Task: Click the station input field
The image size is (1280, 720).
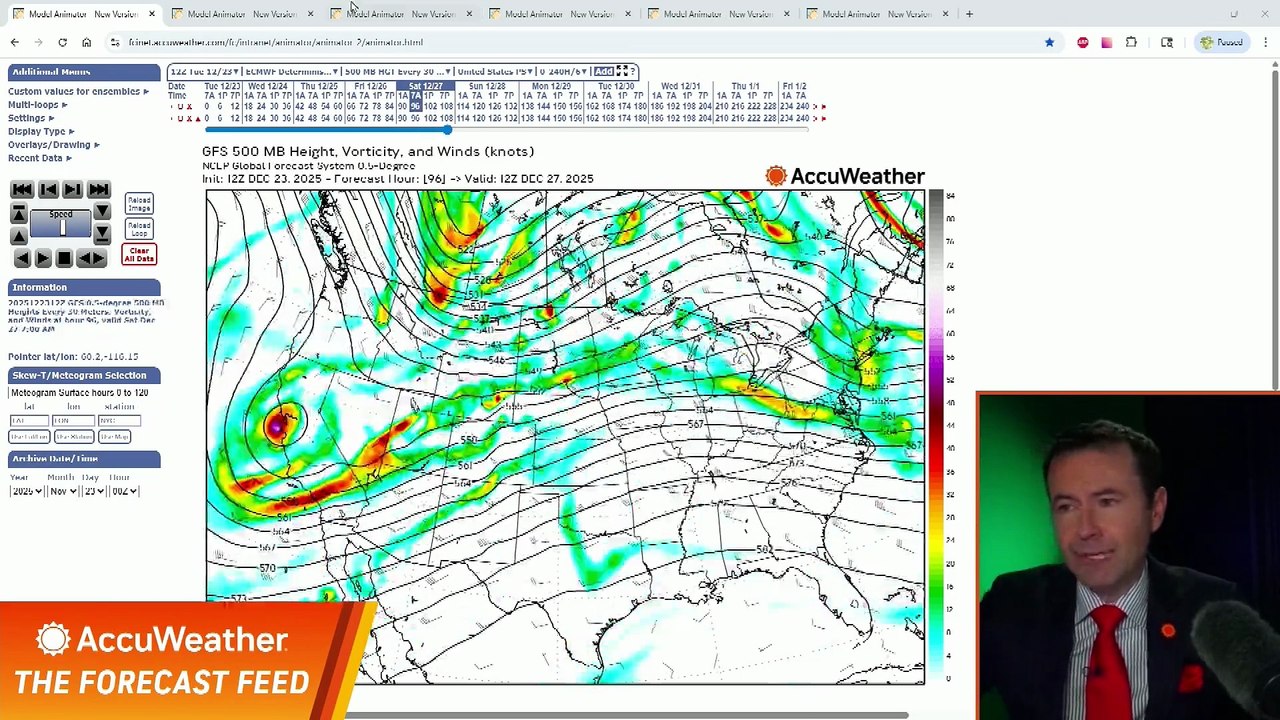Action: coord(119,420)
